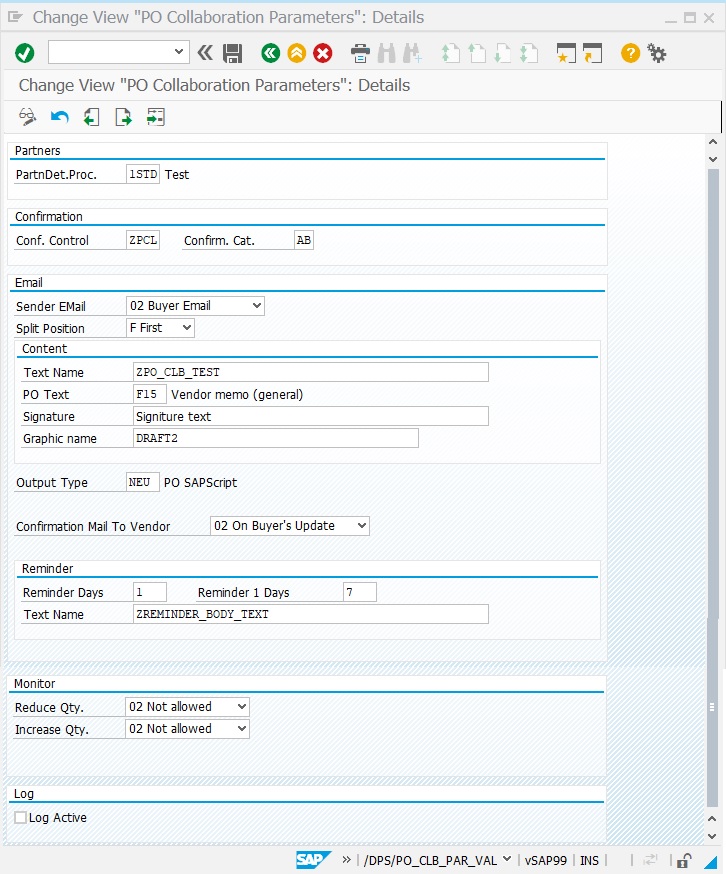Click the SAP logo in status bar
Image resolution: width=726 pixels, height=874 pixels.
[x=313, y=860]
